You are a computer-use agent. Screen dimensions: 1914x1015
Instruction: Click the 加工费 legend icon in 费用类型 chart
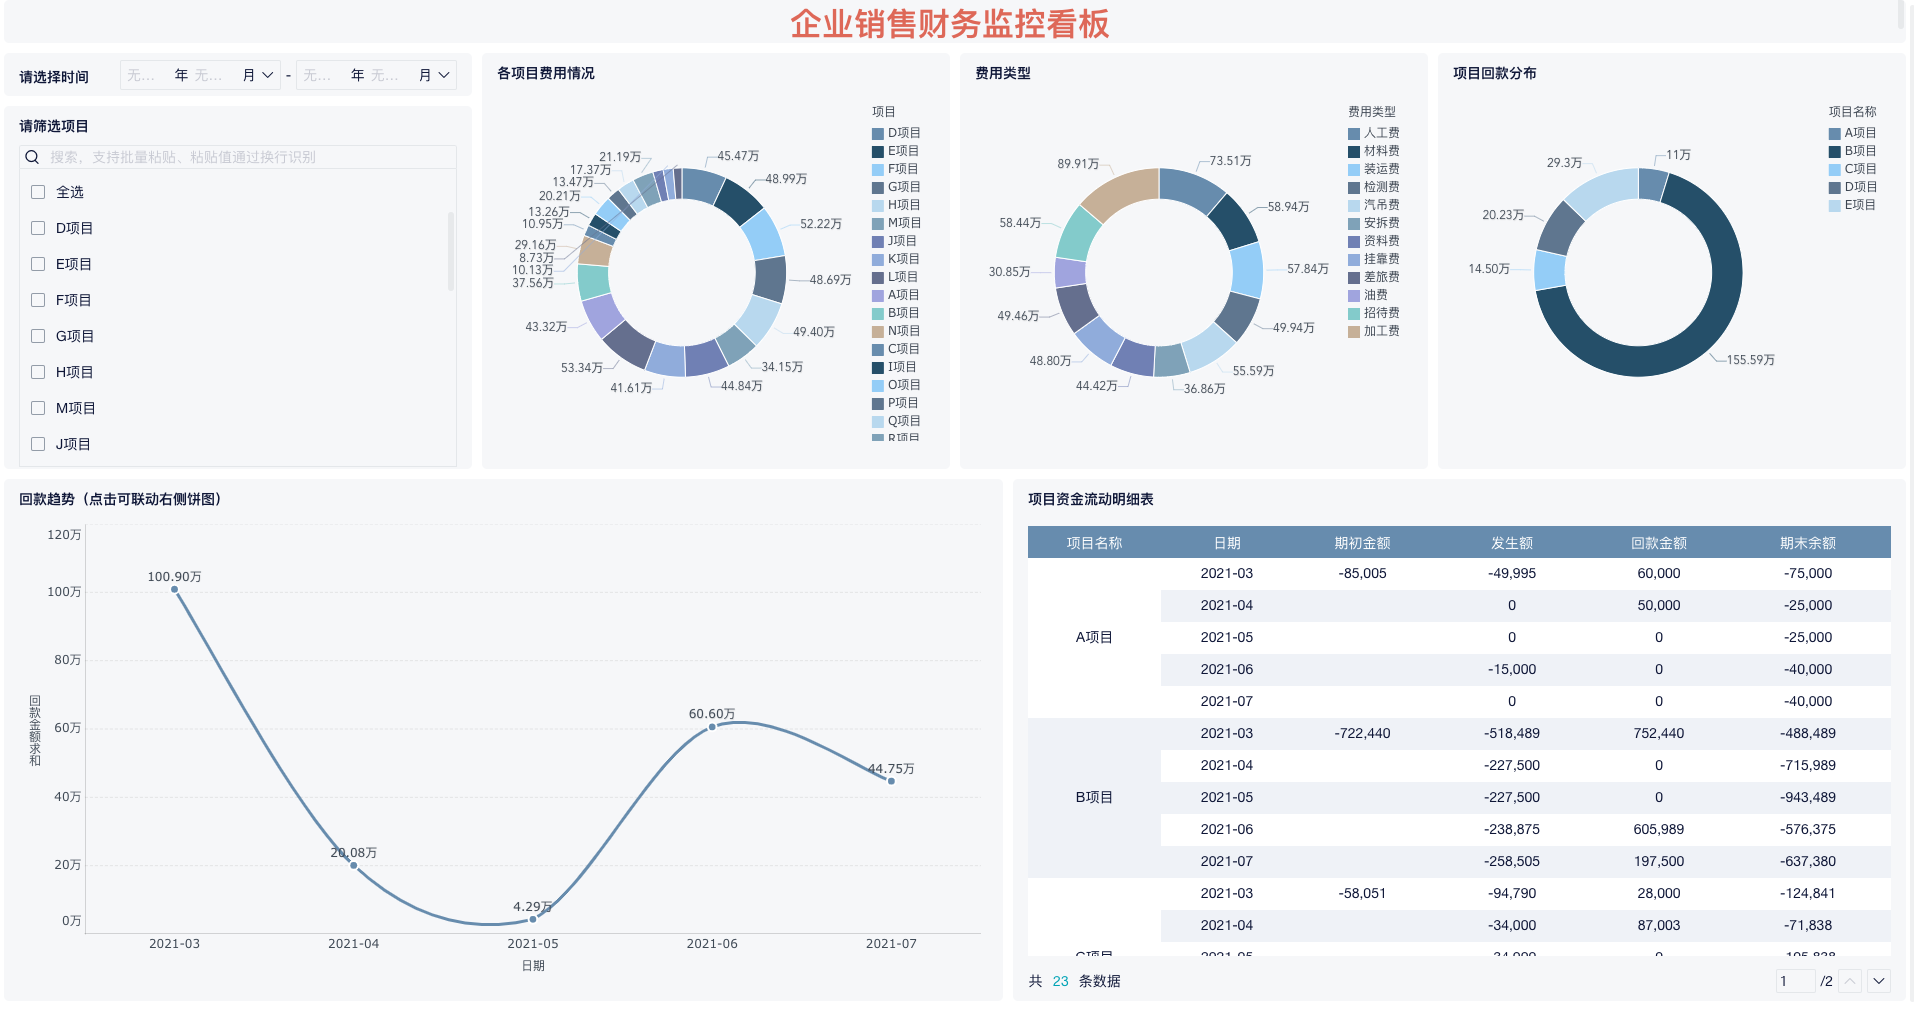pos(1353,330)
